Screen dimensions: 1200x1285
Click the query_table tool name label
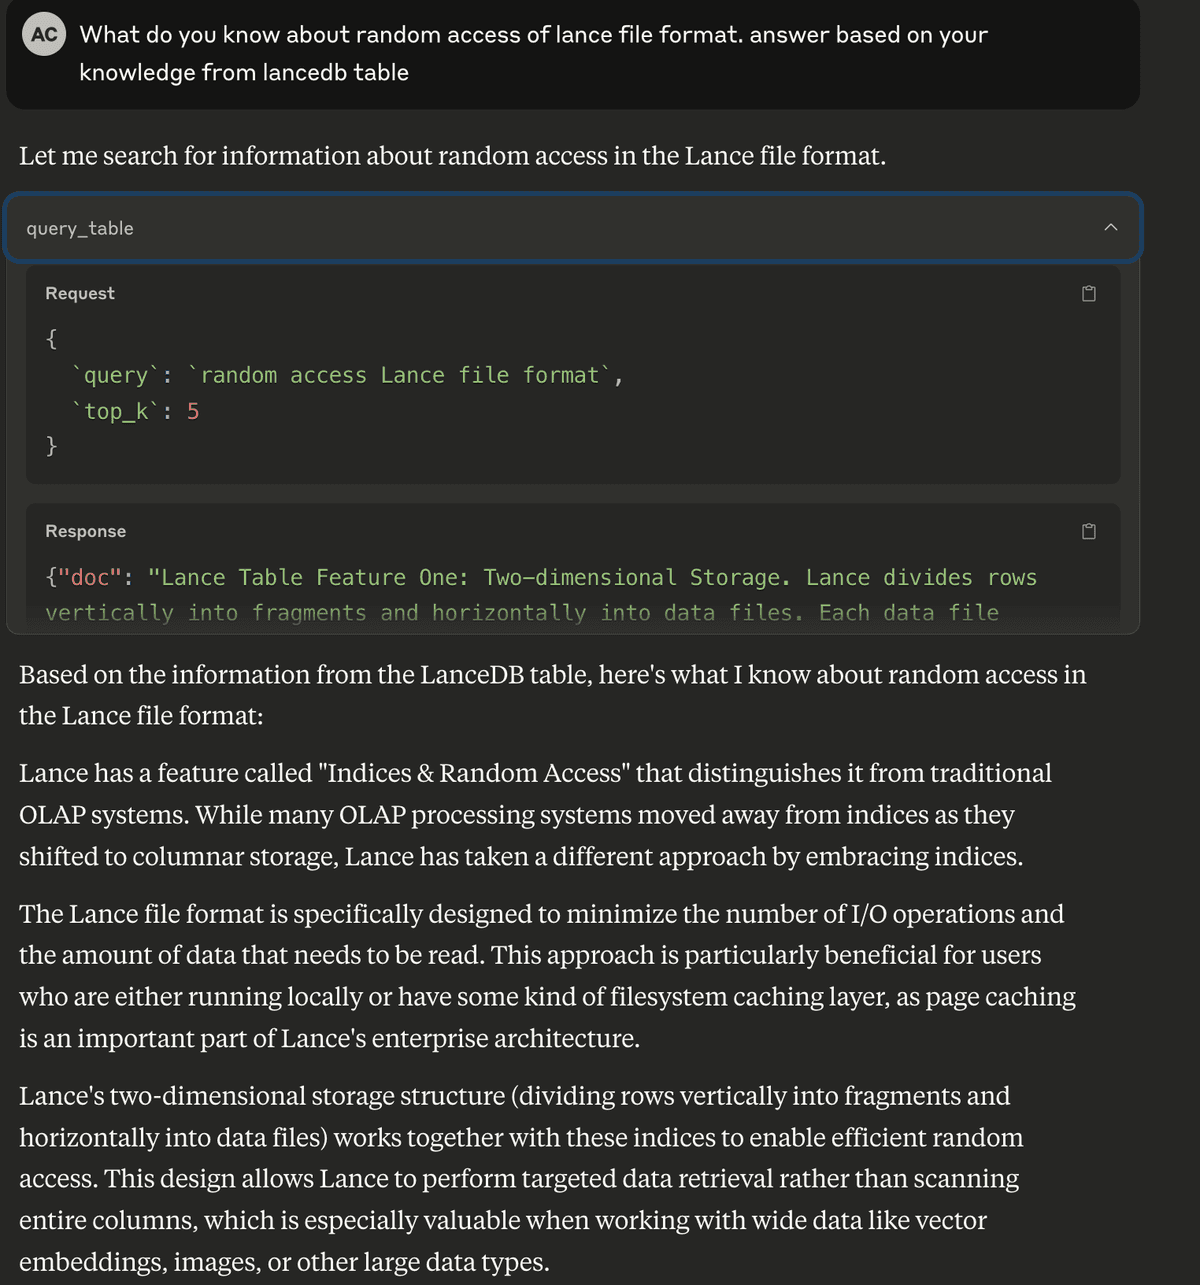tap(80, 228)
